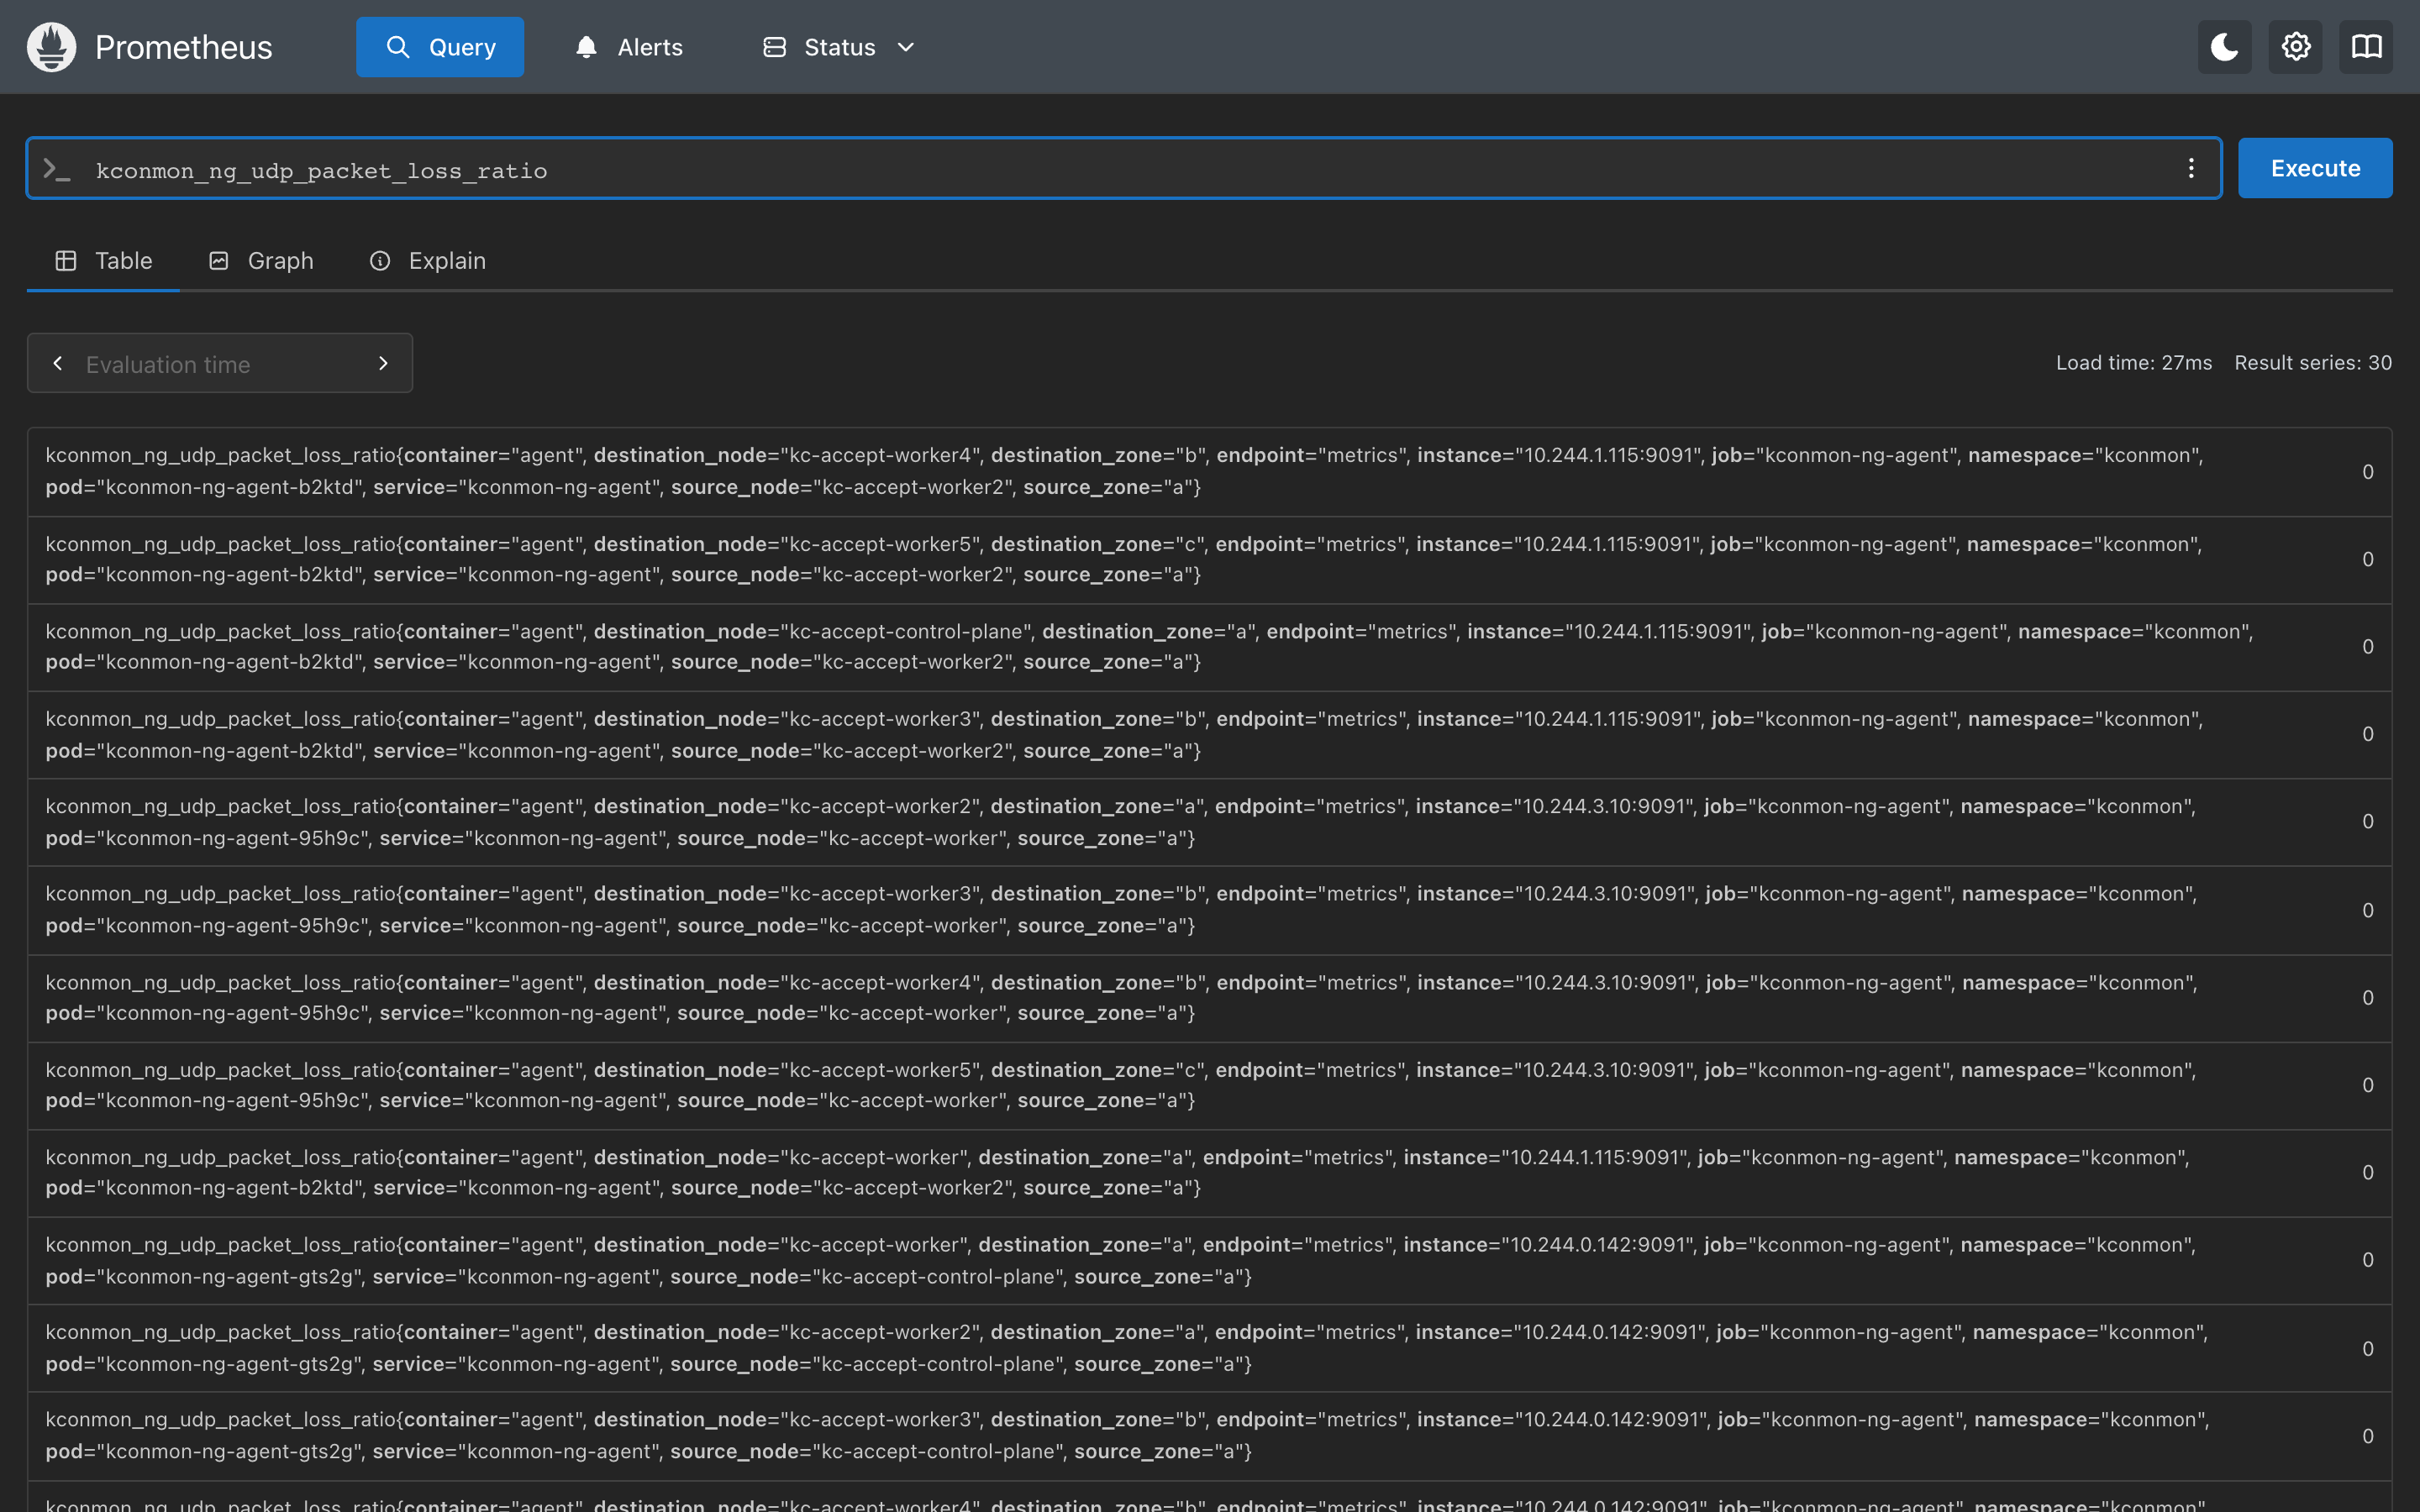2420x1512 pixels.
Task: Click the Result series: 30 text
Action: pyautogui.click(x=2313, y=363)
